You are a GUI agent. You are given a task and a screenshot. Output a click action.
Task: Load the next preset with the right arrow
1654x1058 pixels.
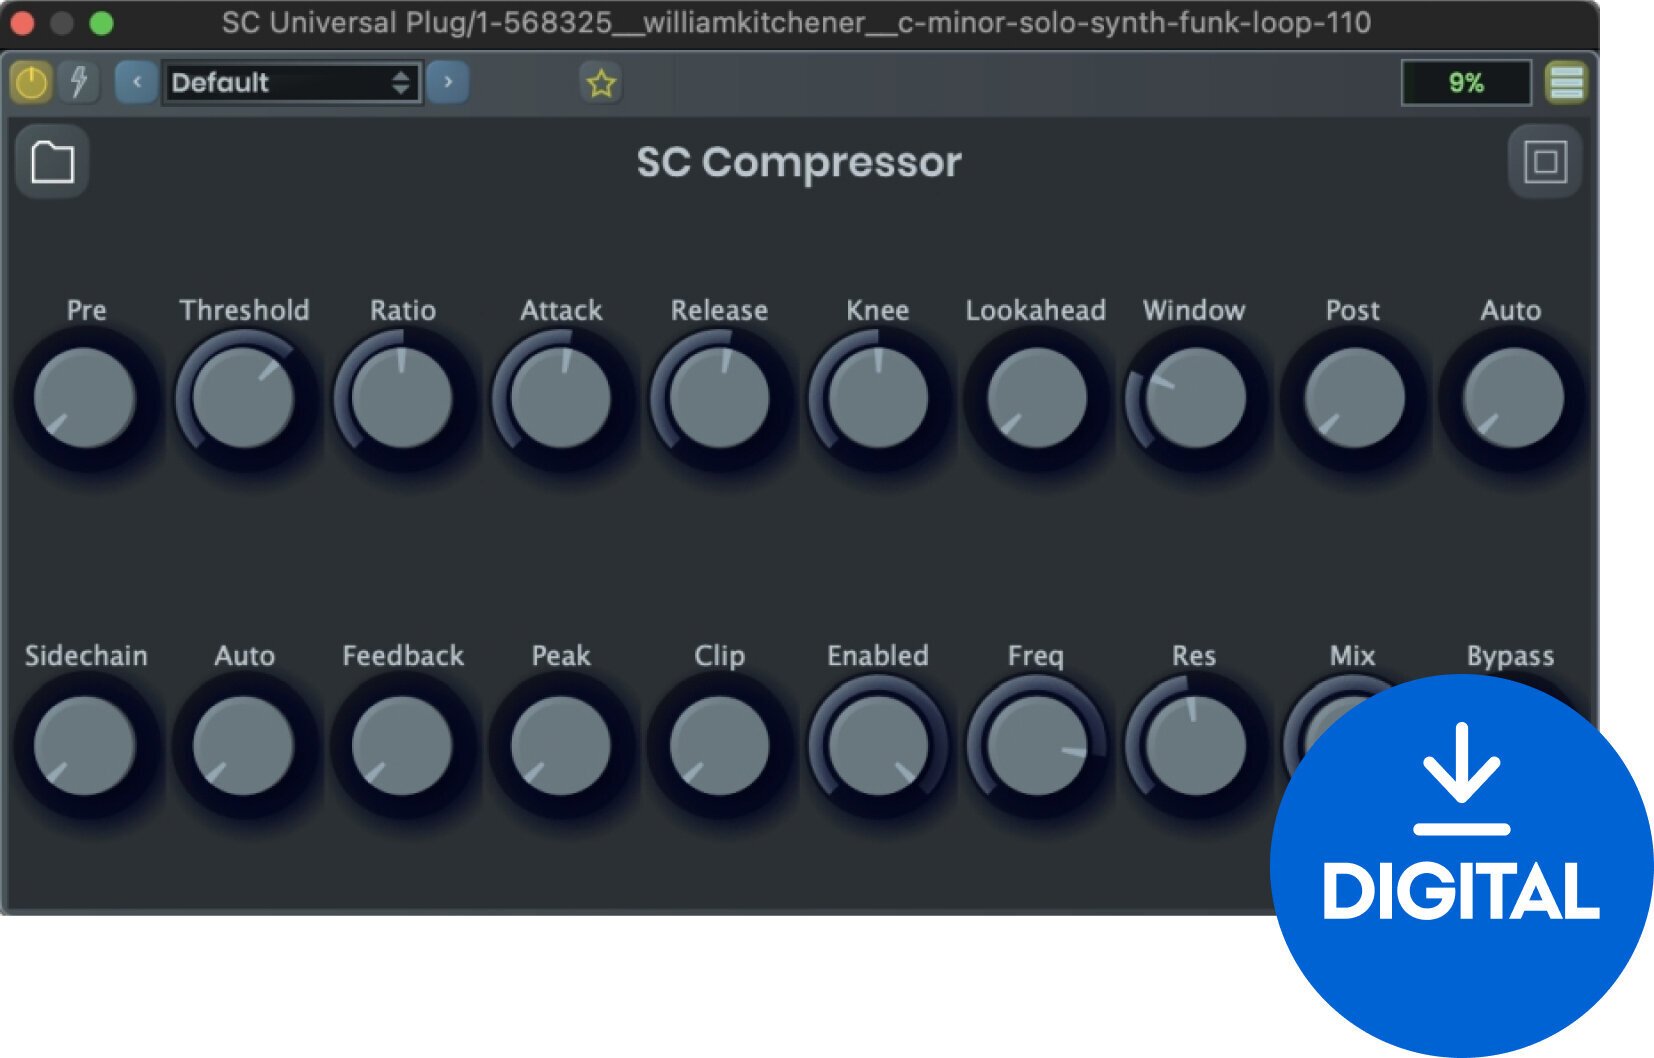[449, 83]
